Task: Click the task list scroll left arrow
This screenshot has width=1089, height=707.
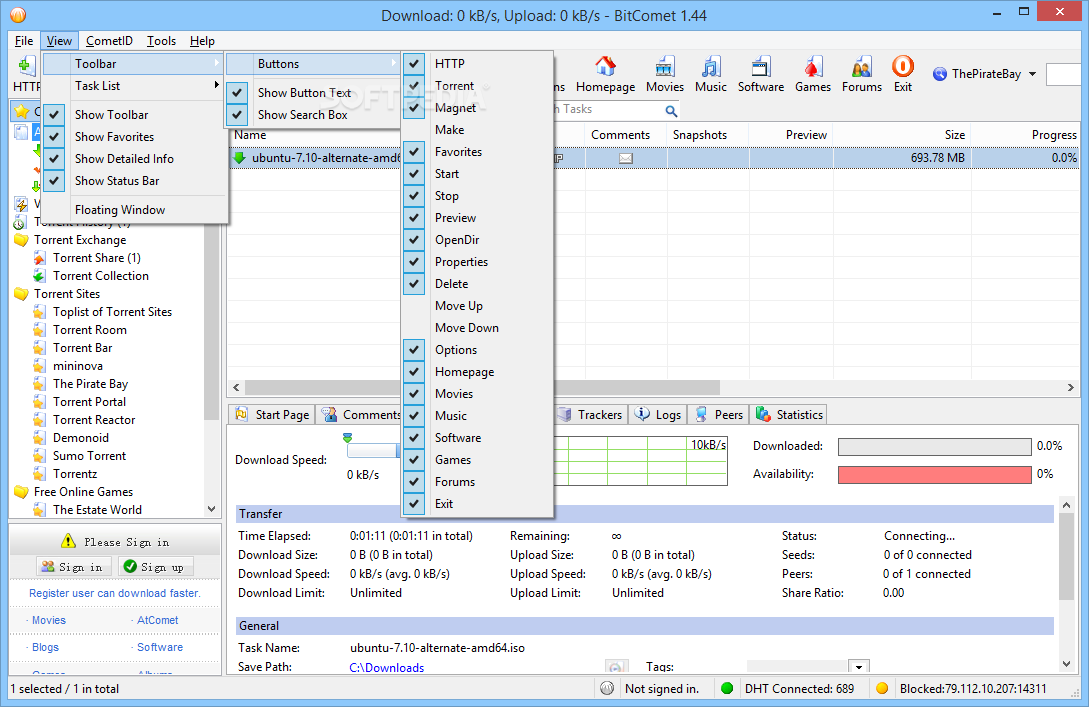Action: coord(236,388)
